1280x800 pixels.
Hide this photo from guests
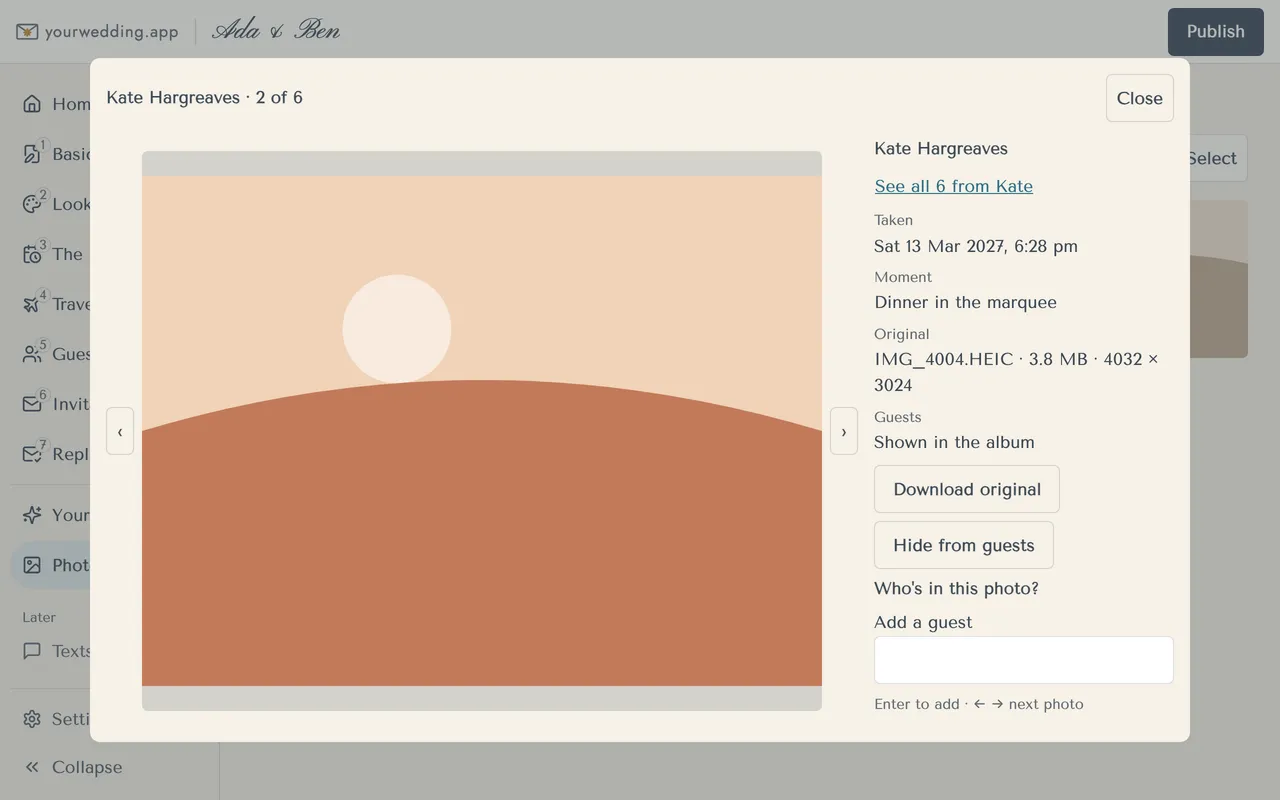pyautogui.click(x=964, y=545)
